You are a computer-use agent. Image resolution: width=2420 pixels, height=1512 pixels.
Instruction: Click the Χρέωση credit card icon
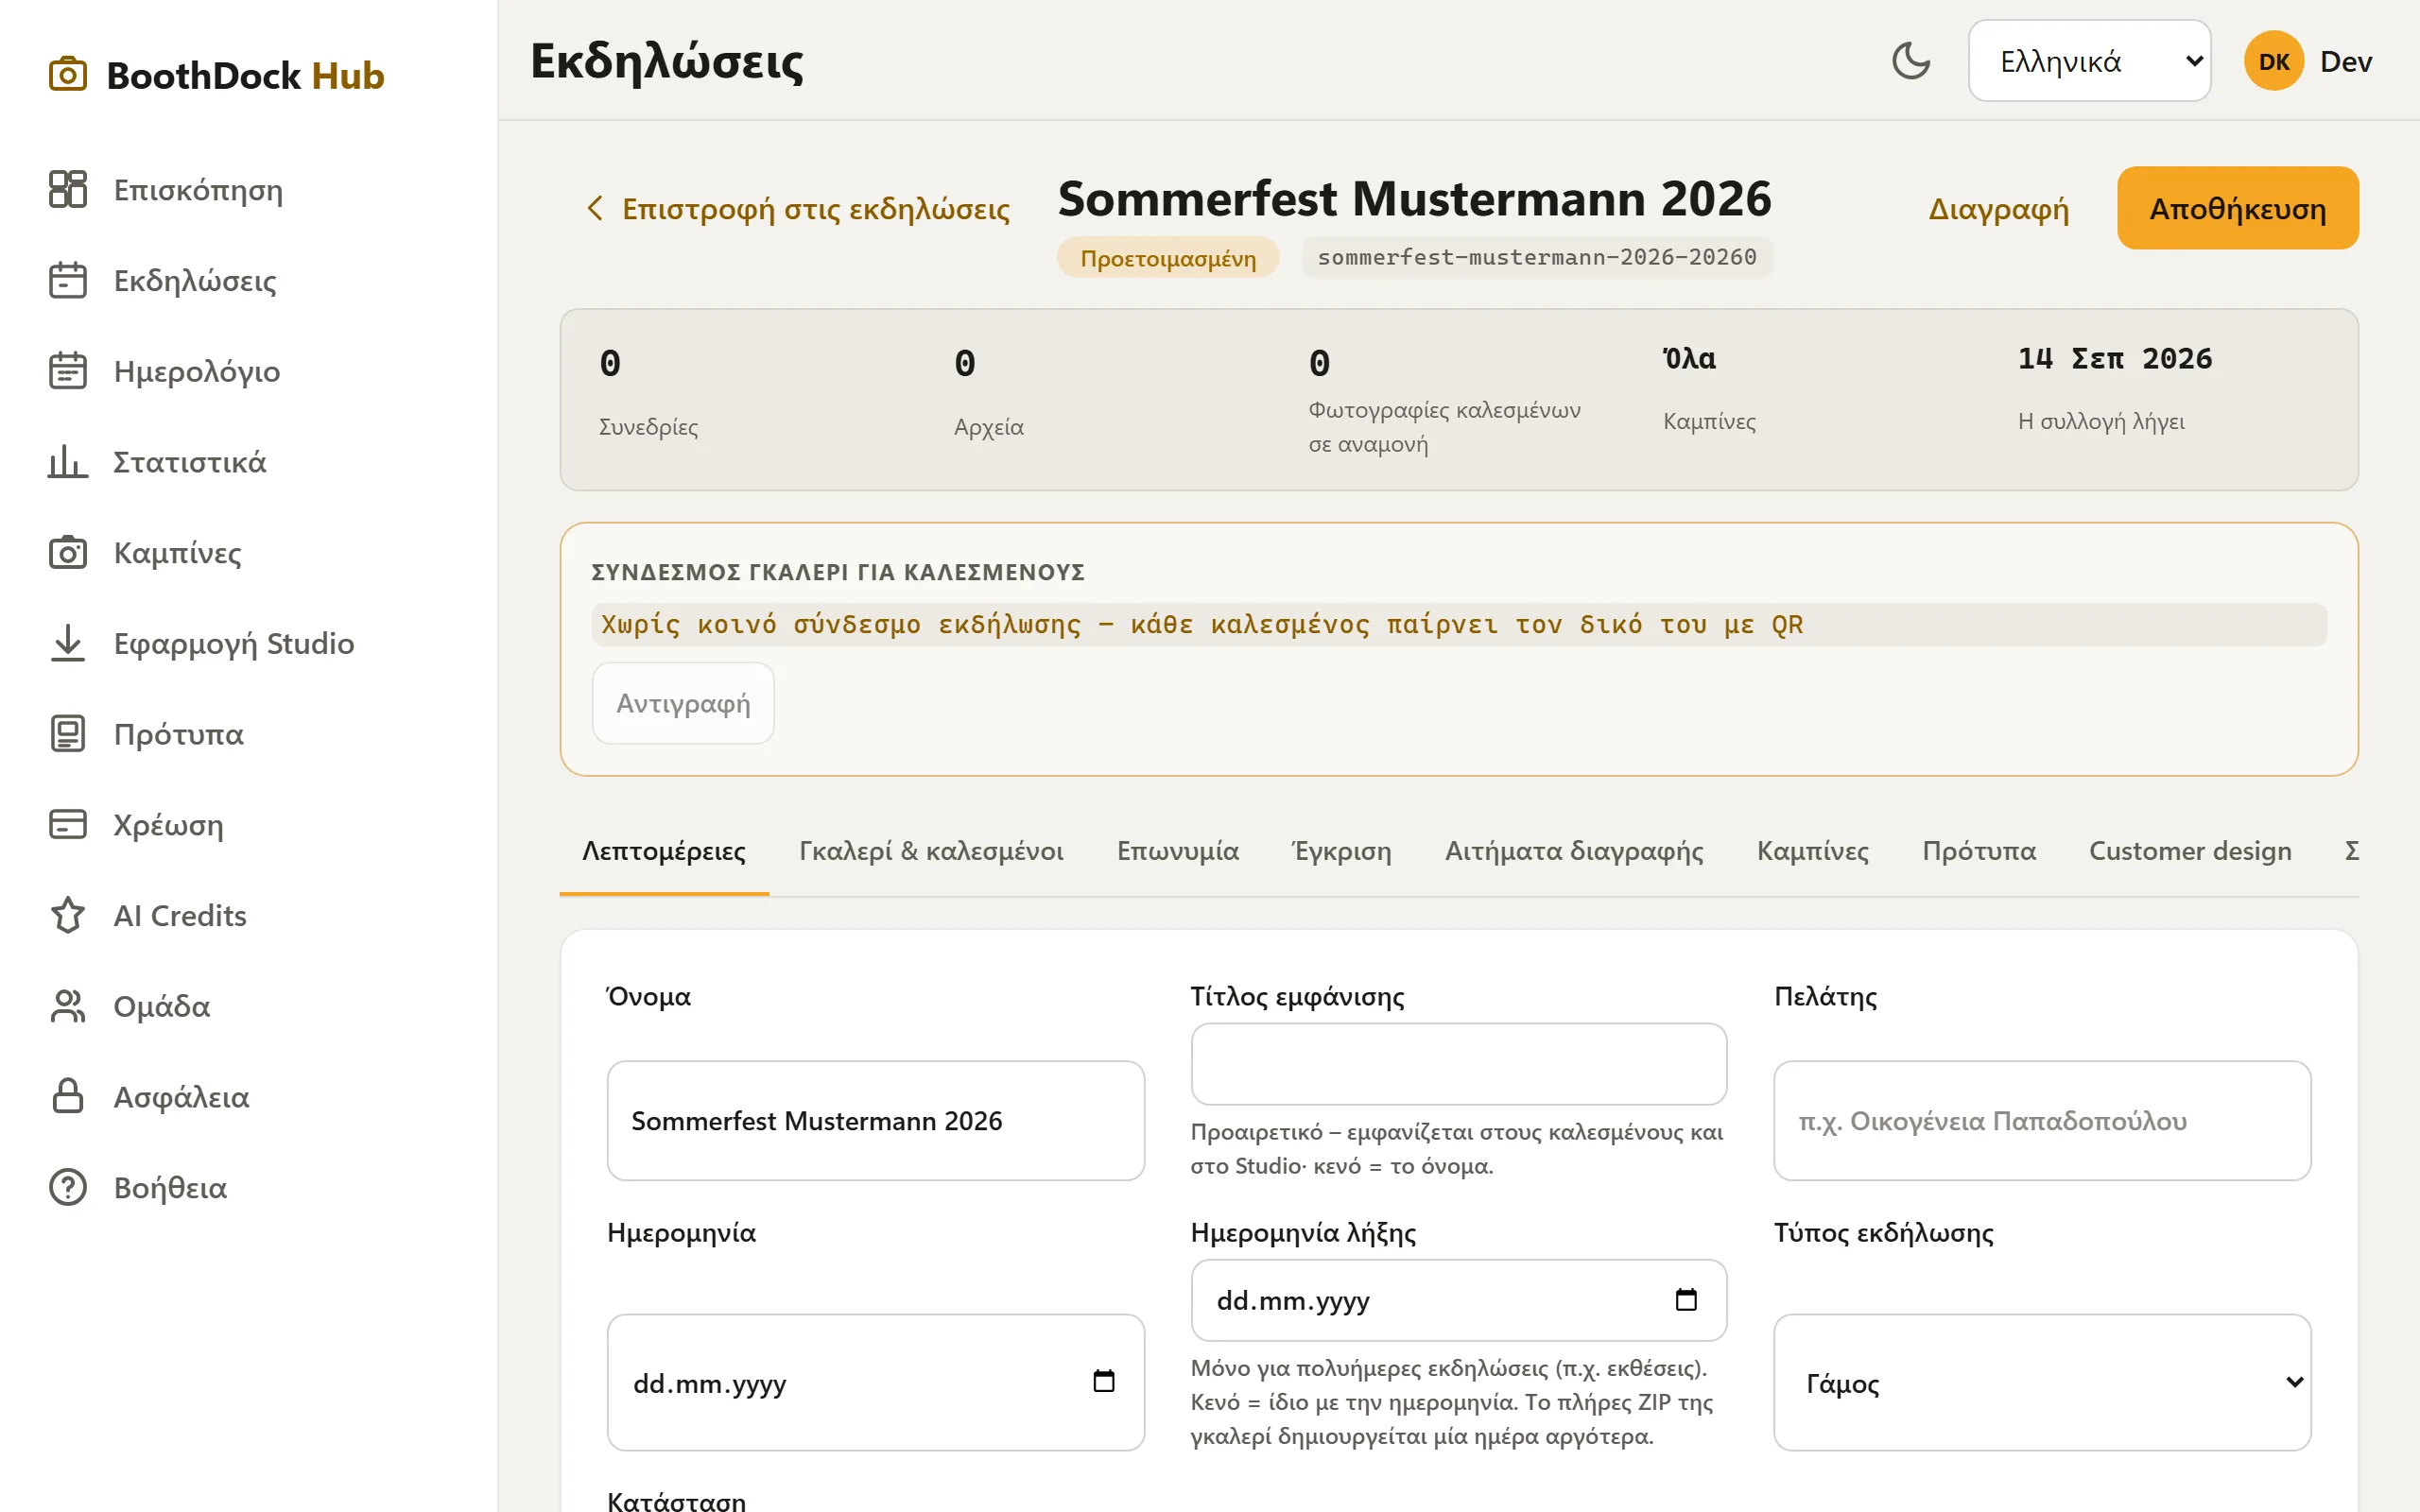pos(68,824)
